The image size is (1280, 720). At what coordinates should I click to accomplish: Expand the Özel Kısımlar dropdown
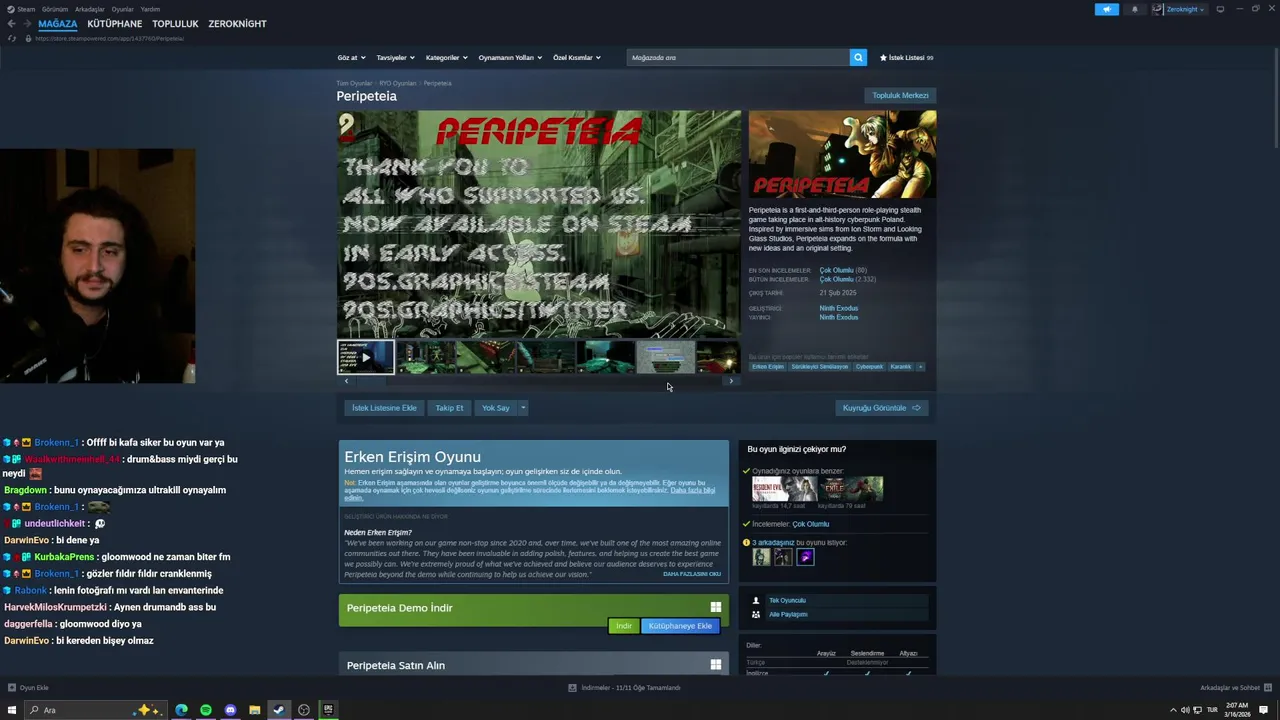pyautogui.click(x=577, y=57)
